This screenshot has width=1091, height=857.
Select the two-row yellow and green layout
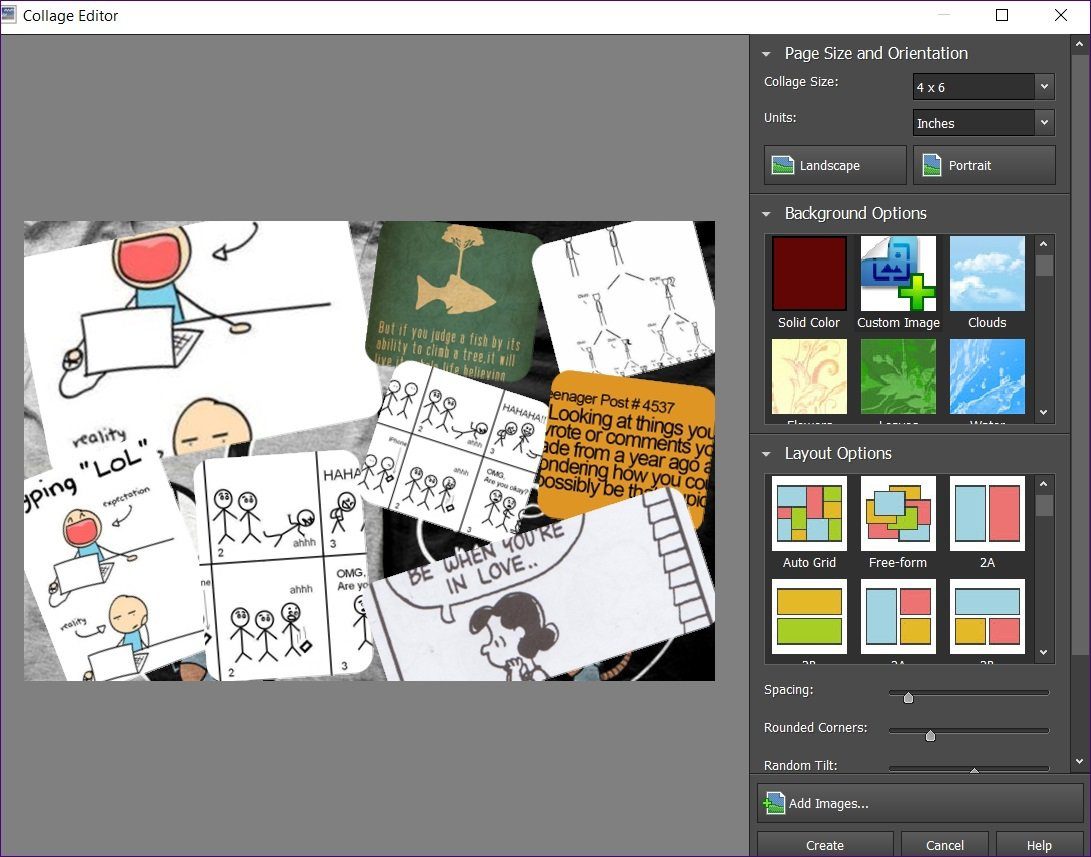click(809, 617)
